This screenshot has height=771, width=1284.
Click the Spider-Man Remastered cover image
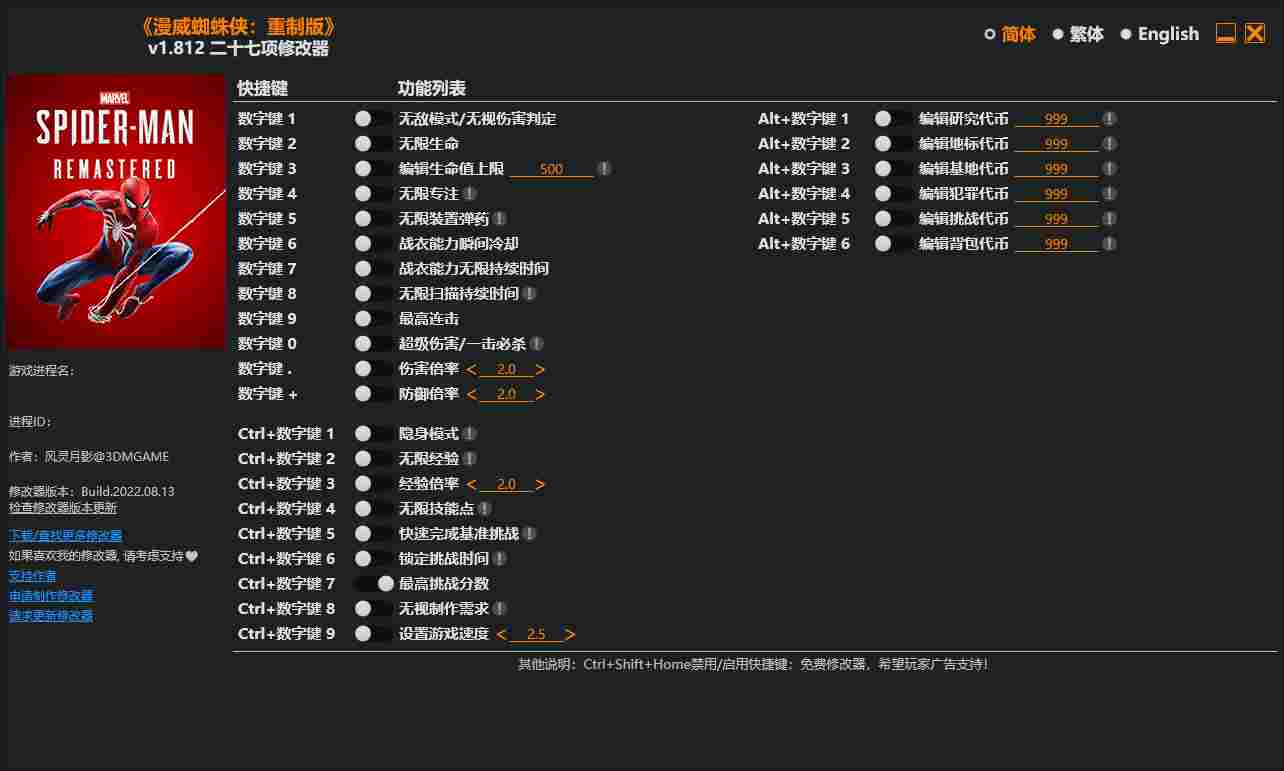pos(116,211)
